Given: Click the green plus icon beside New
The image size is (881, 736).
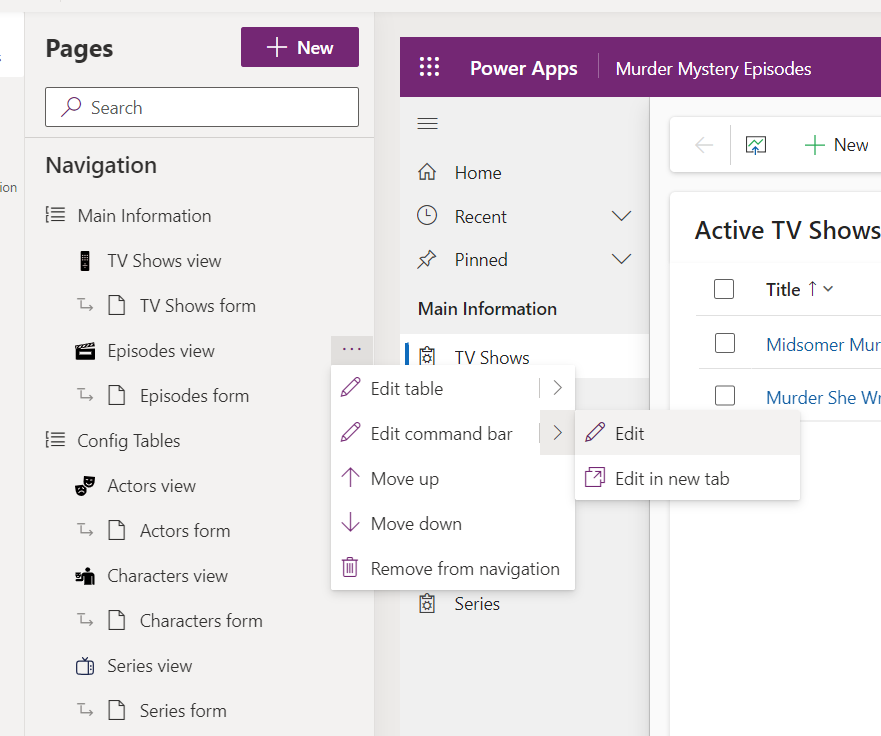Looking at the screenshot, I should [x=815, y=145].
